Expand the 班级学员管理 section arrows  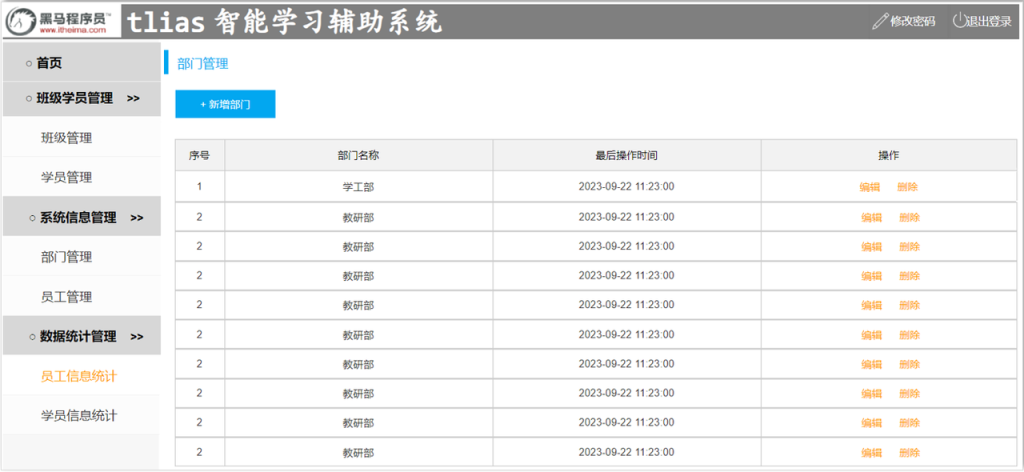(x=134, y=98)
